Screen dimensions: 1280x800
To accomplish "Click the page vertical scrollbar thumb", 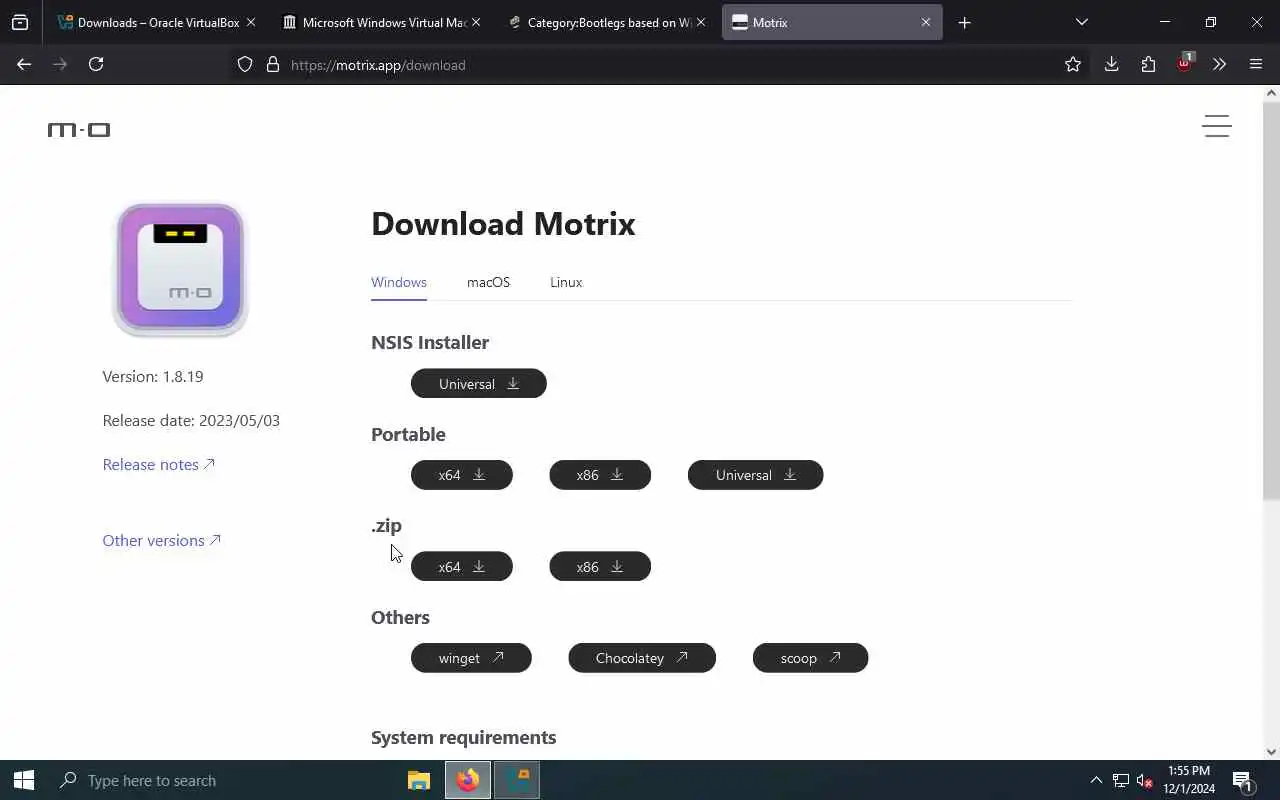I will [1271, 300].
